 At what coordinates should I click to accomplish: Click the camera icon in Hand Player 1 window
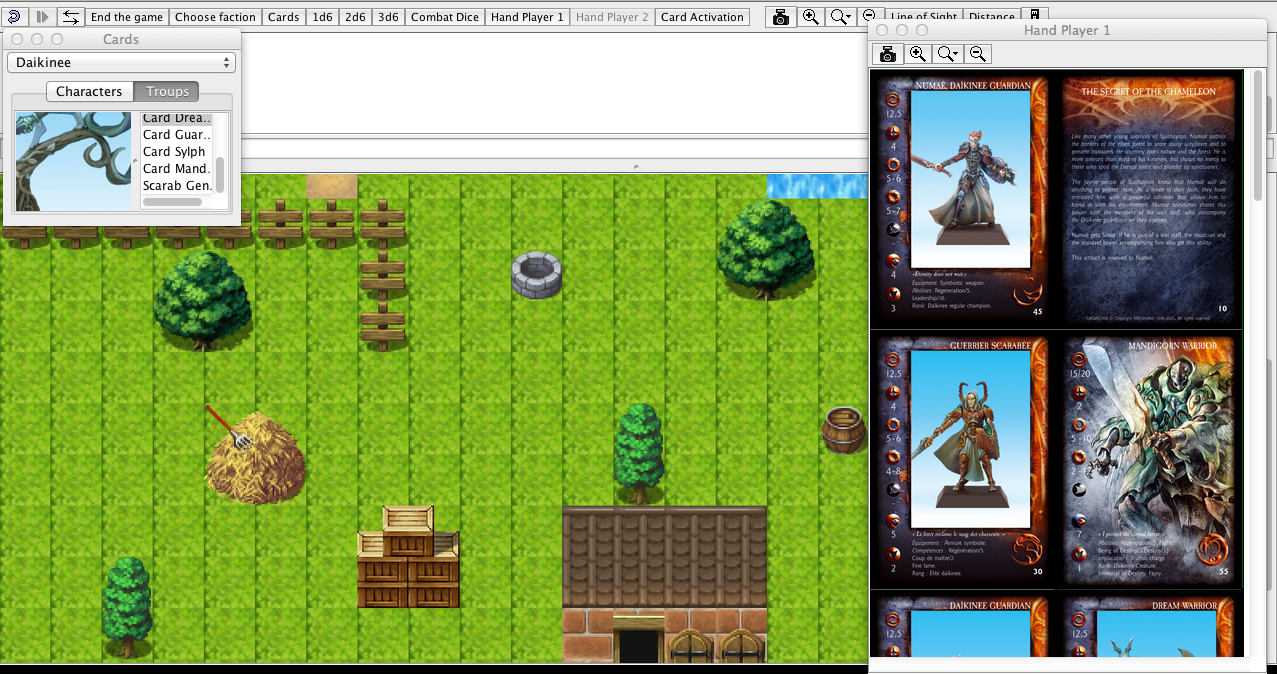887,54
